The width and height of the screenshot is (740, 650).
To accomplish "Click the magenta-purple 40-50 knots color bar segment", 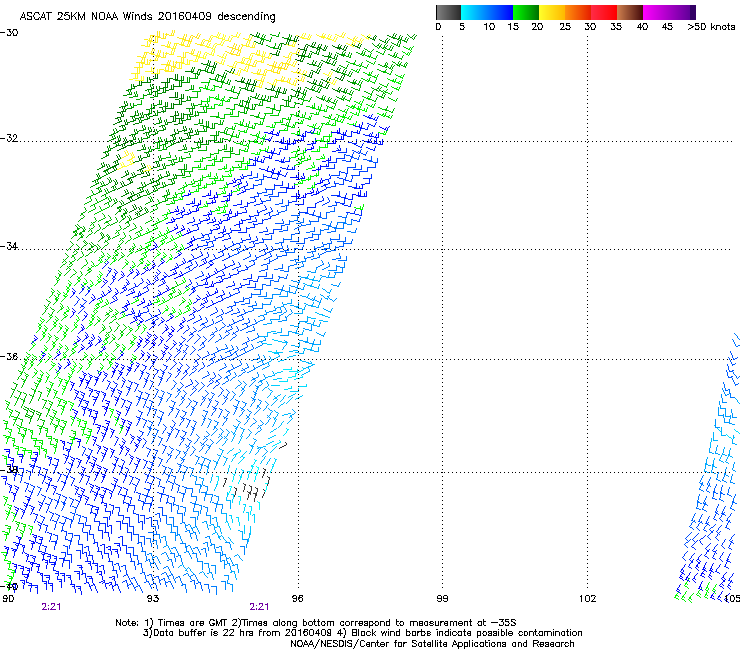I will point(669,12).
